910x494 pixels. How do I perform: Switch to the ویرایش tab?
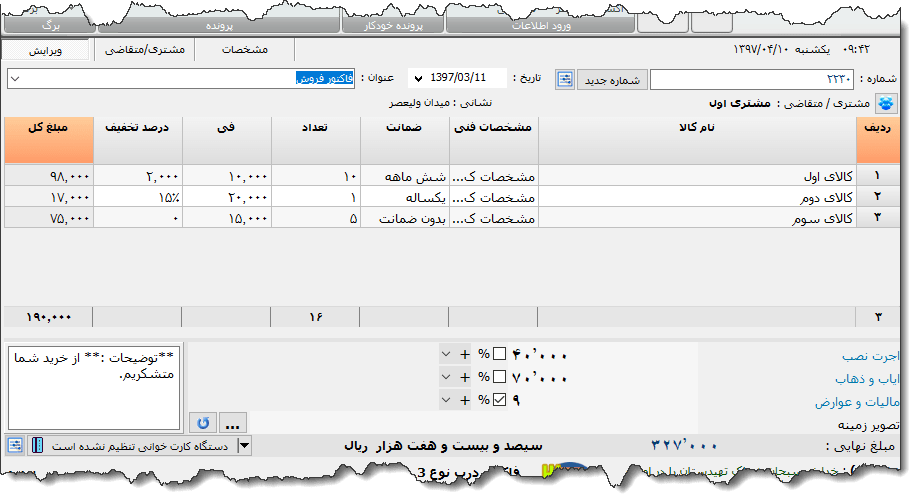click(45, 51)
